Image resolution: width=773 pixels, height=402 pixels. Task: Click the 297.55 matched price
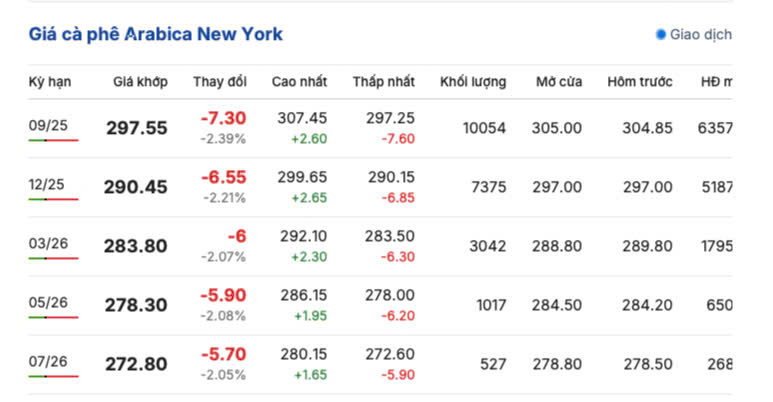(137, 128)
